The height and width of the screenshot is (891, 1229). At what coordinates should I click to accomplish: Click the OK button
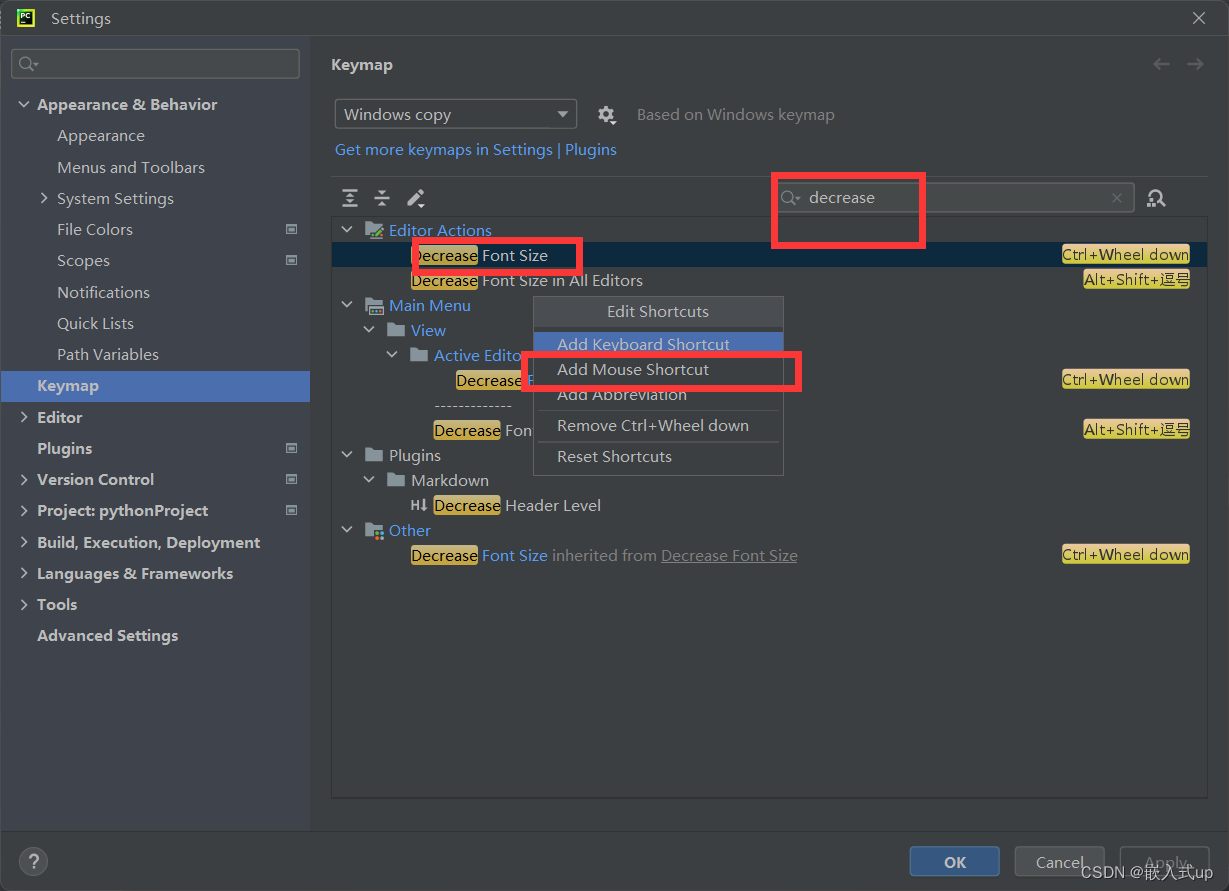tap(955, 862)
